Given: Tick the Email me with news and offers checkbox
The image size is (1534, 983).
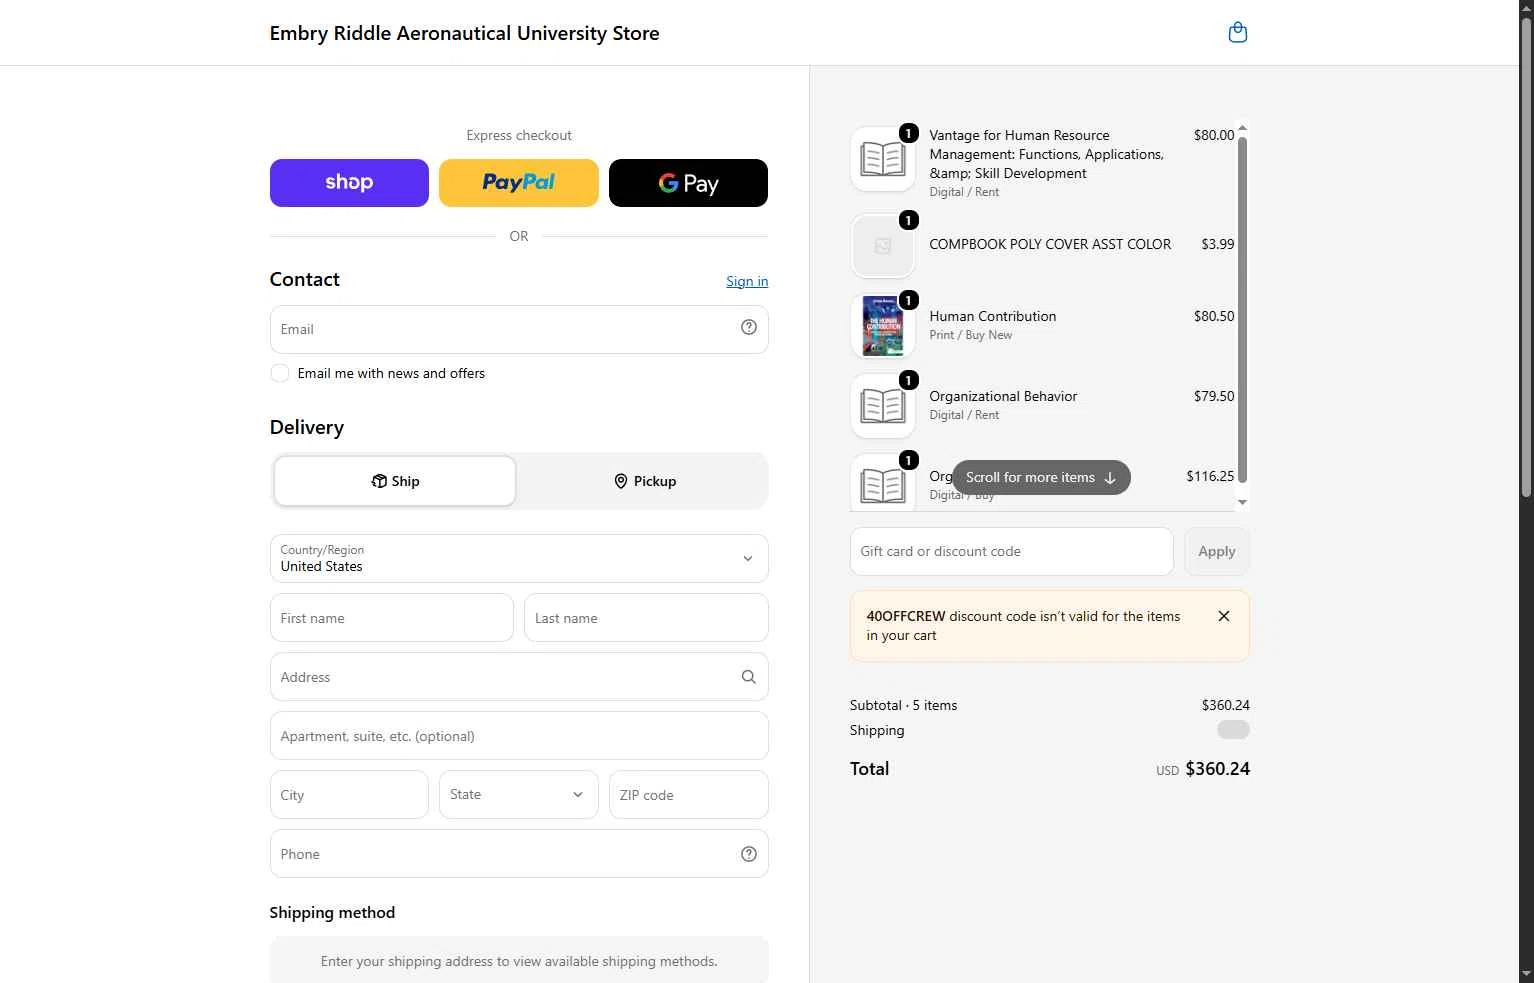Looking at the screenshot, I should click(x=280, y=373).
